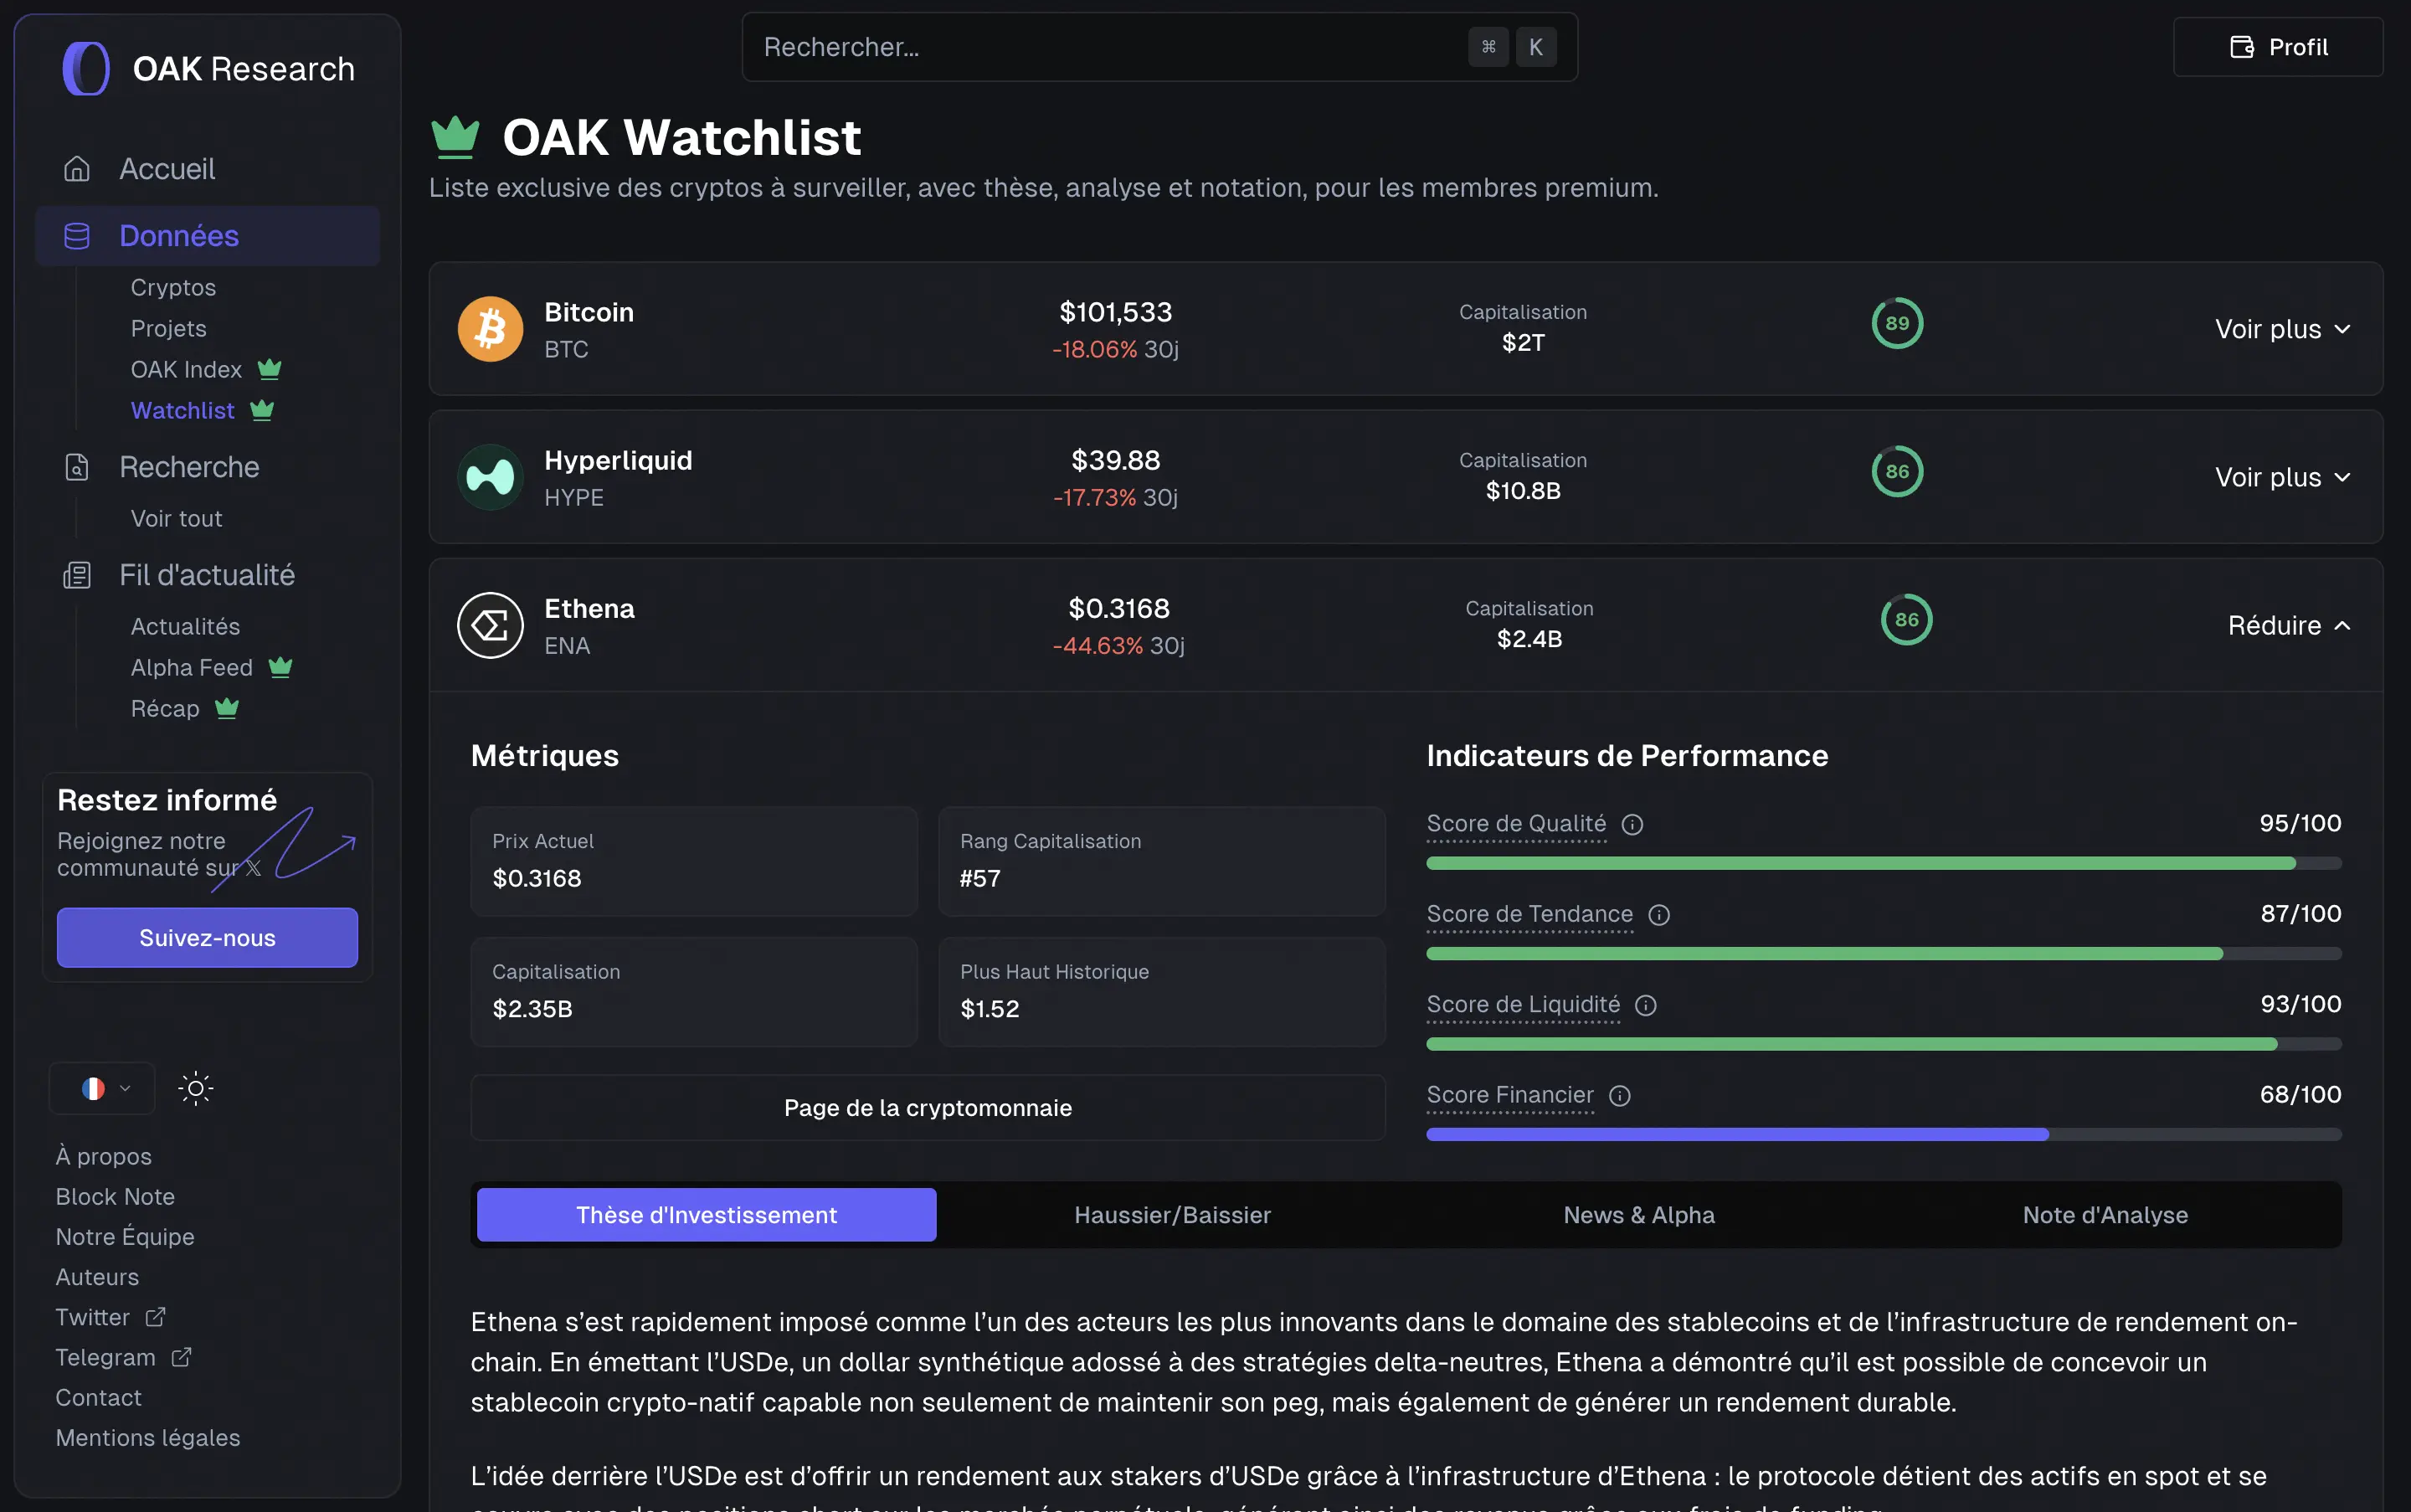The image size is (2411, 1512).
Task: Switch to the Haussier/Baissier tab
Action: (x=1172, y=1214)
